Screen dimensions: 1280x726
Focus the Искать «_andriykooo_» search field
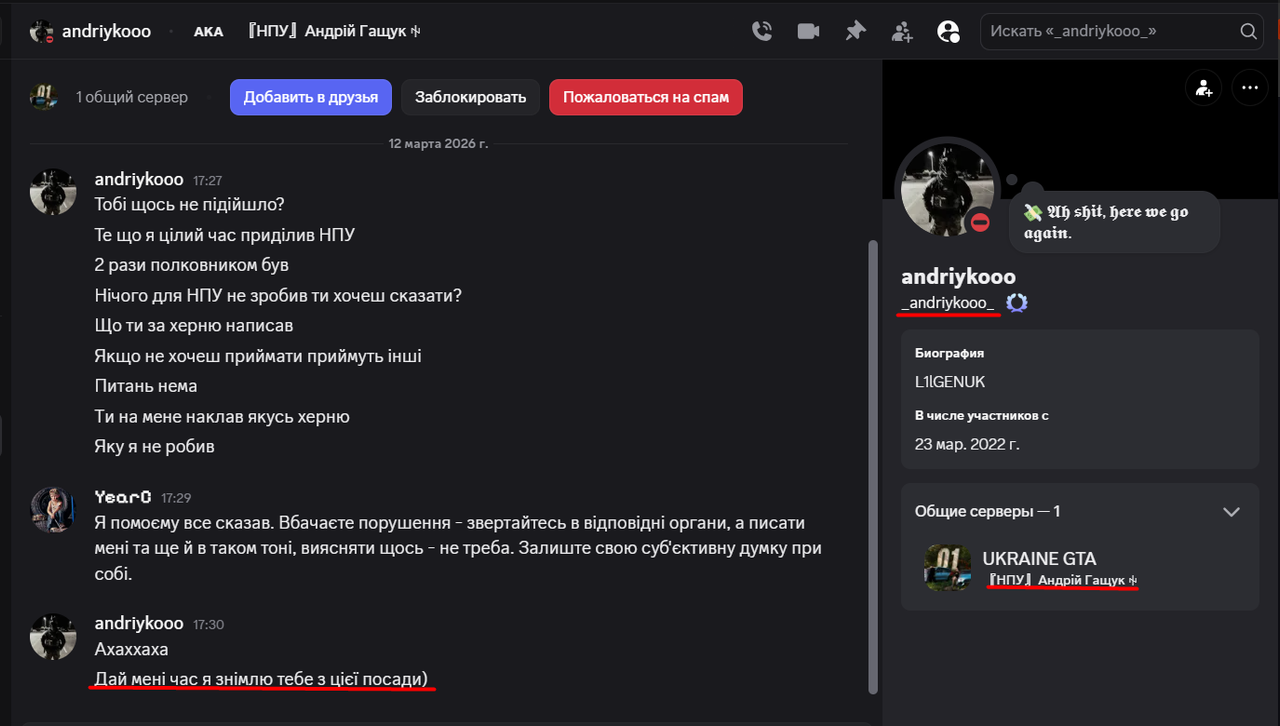1110,31
